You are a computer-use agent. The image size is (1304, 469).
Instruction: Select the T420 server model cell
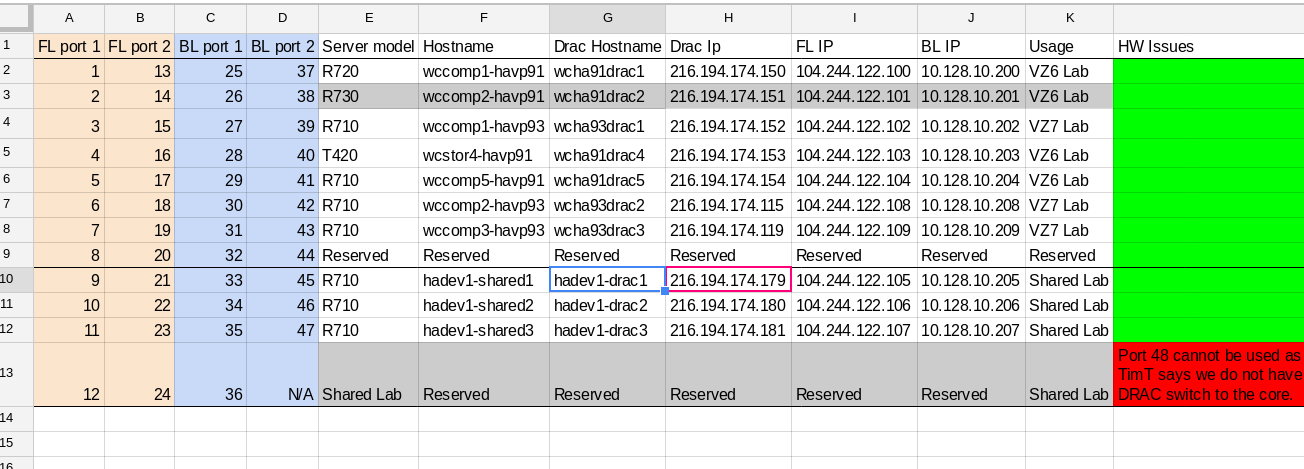coord(367,155)
